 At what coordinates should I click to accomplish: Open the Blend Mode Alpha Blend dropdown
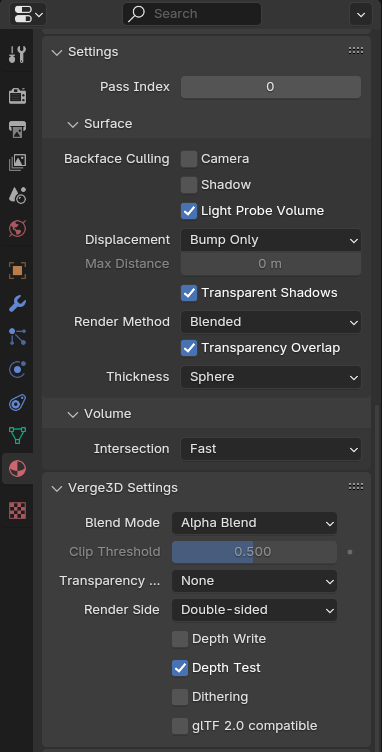tap(254, 523)
